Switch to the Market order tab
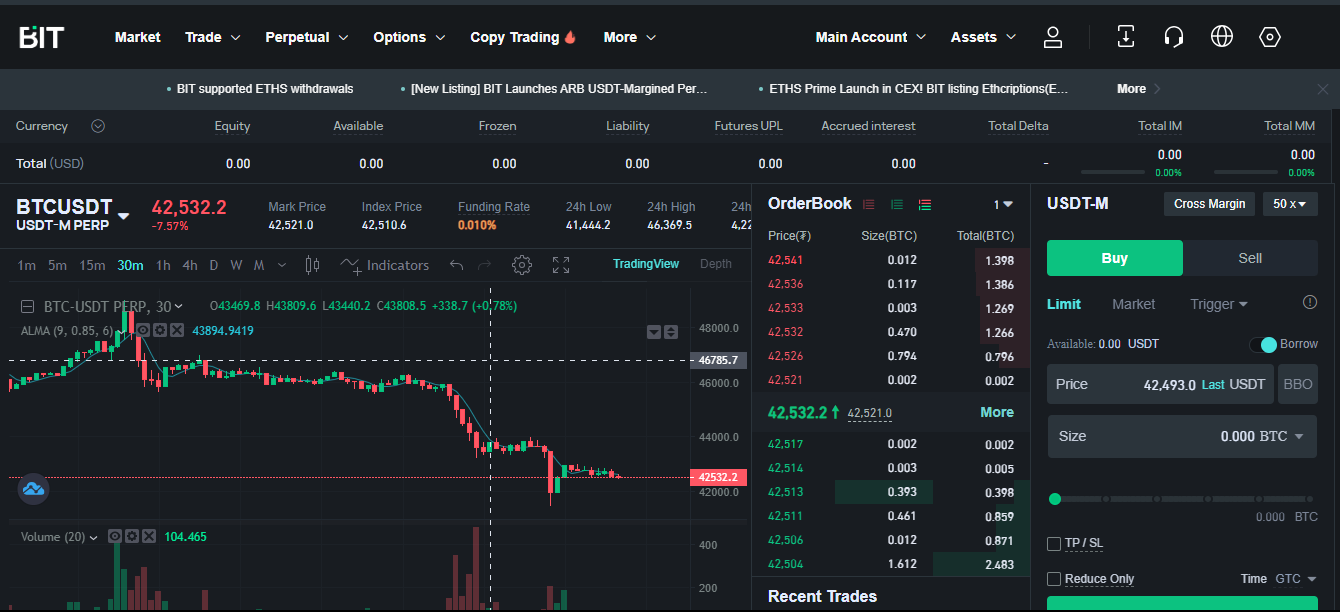The width and height of the screenshot is (1340, 612). [1134, 304]
